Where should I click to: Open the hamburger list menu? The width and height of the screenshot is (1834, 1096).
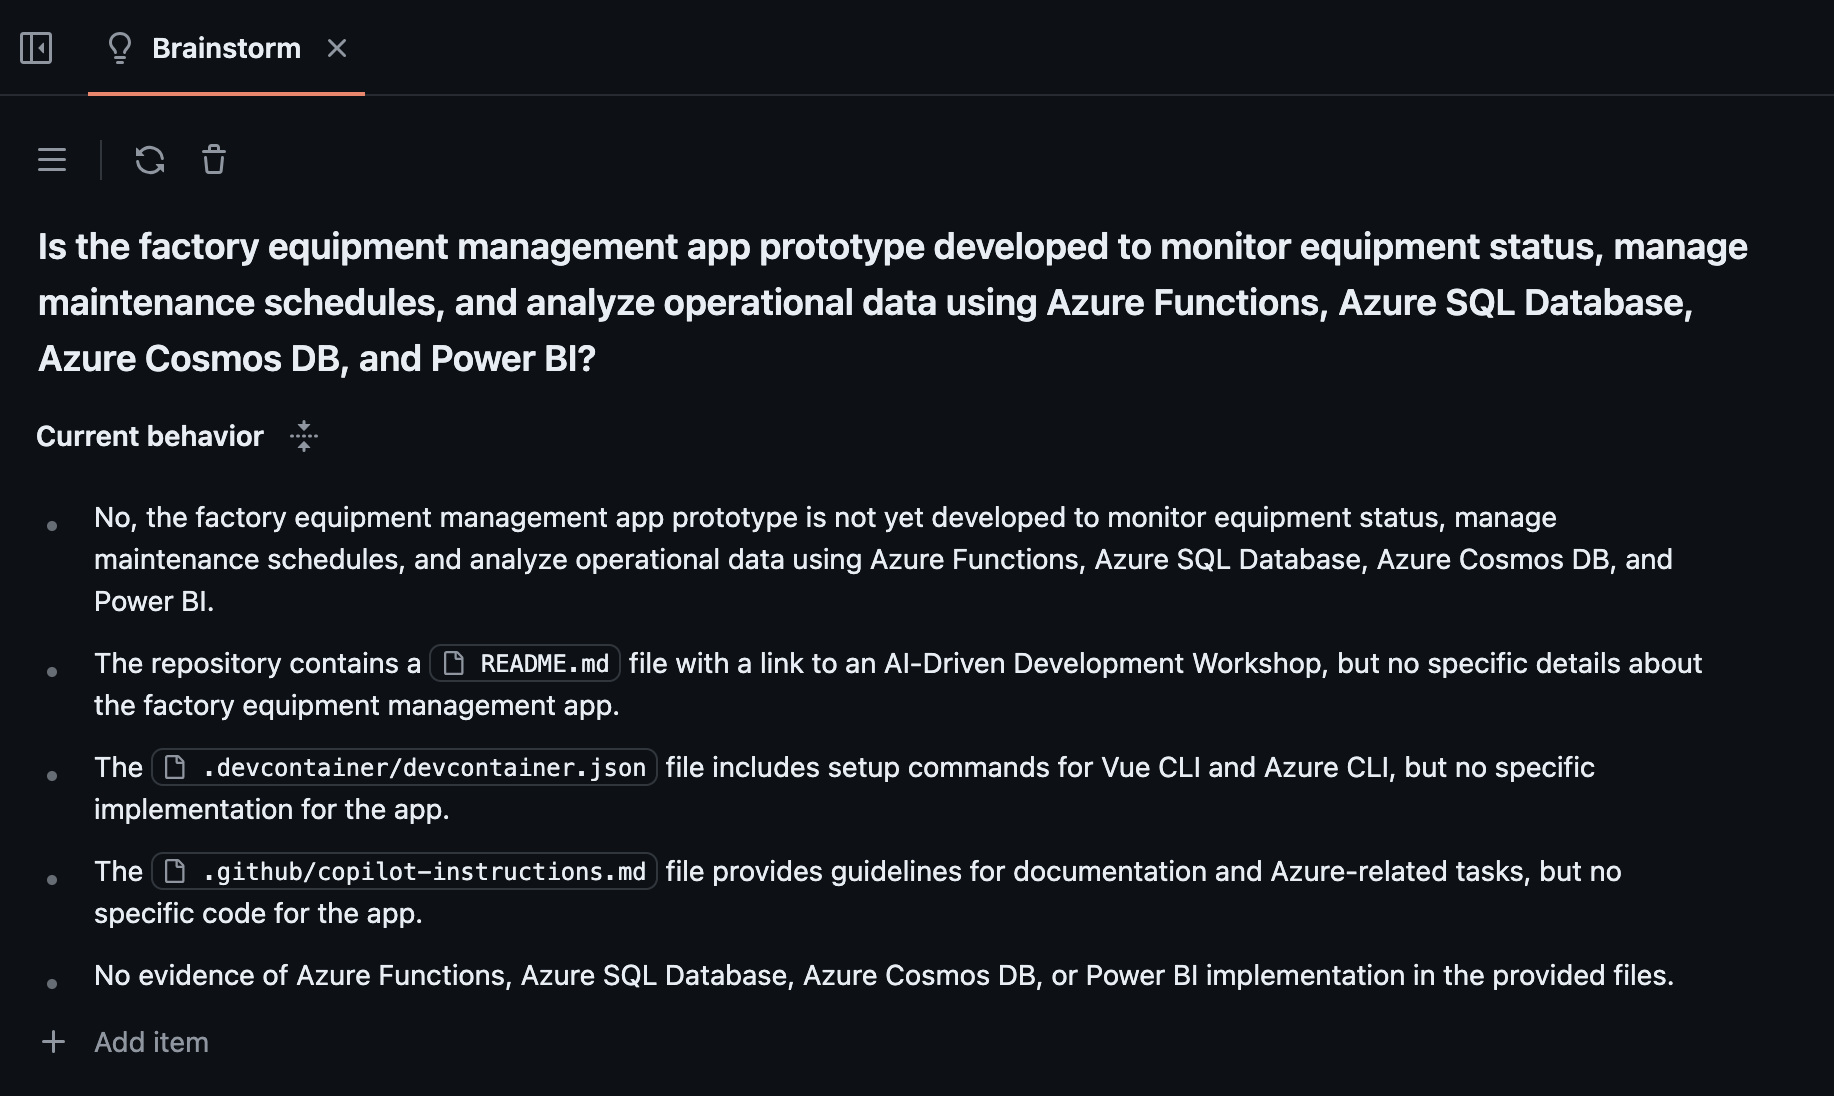tap(52, 160)
